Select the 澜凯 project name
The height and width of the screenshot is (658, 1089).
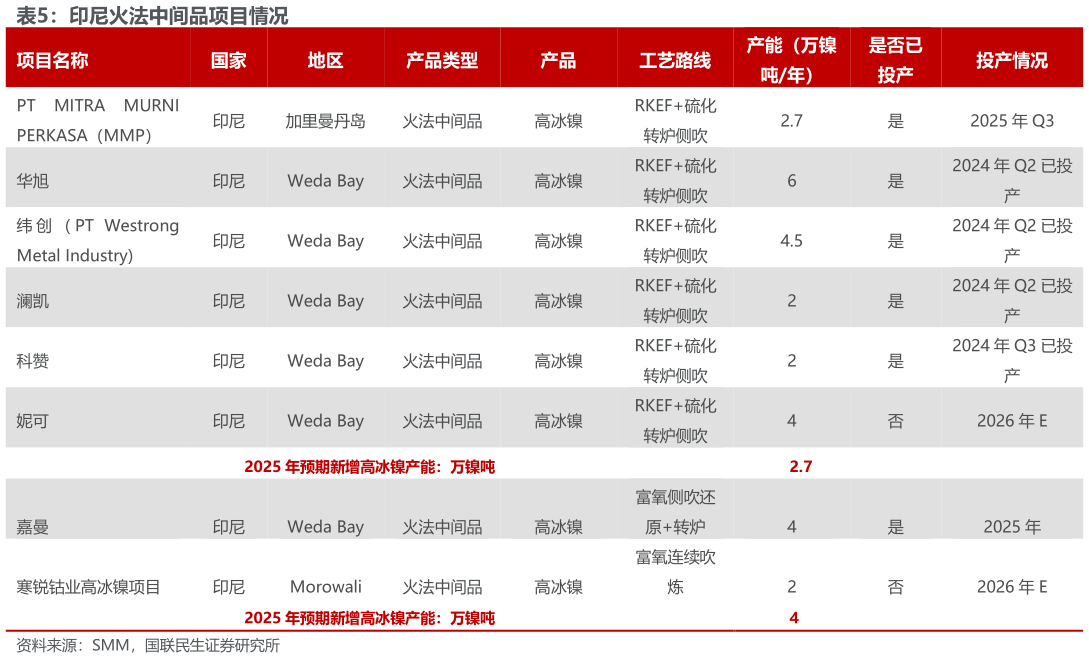(x=33, y=301)
